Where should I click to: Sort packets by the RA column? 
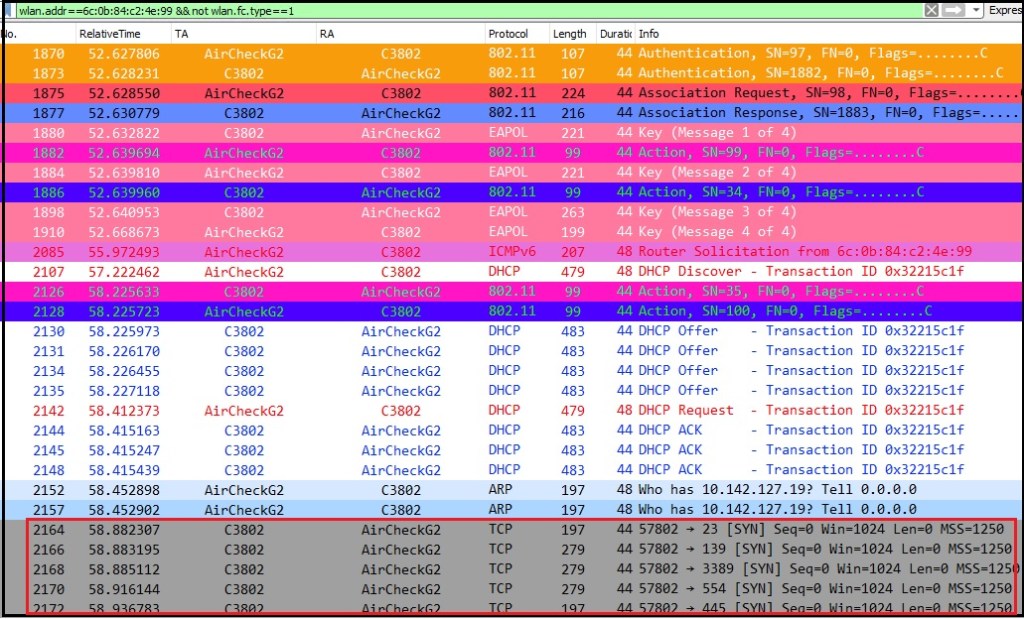click(x=400, y=33)
